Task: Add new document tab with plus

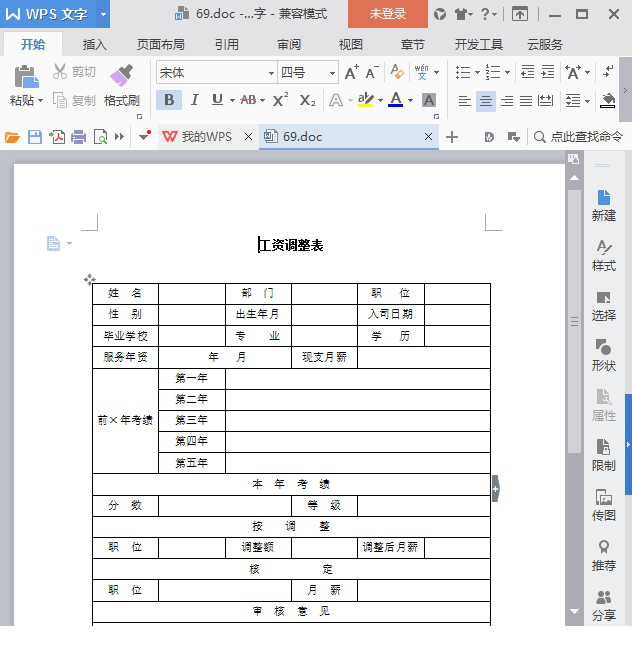Action: [x=452, y=137]
